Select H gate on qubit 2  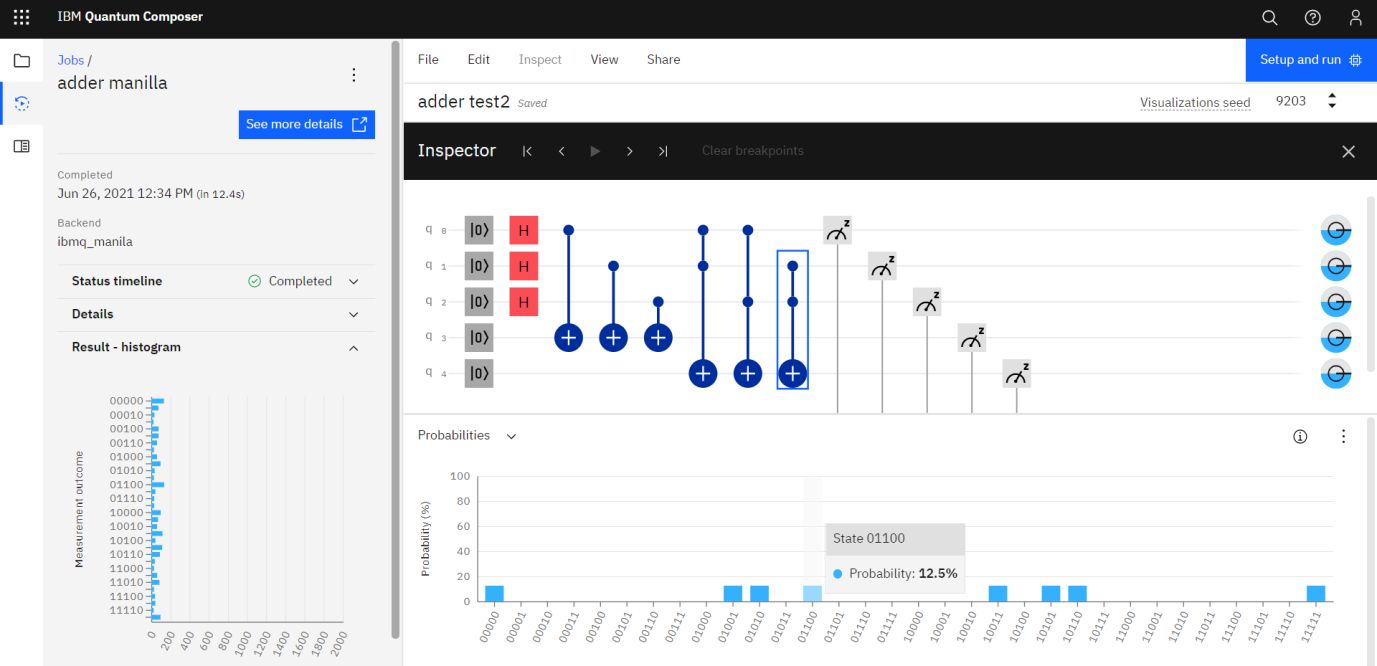(x=523, y=301)
